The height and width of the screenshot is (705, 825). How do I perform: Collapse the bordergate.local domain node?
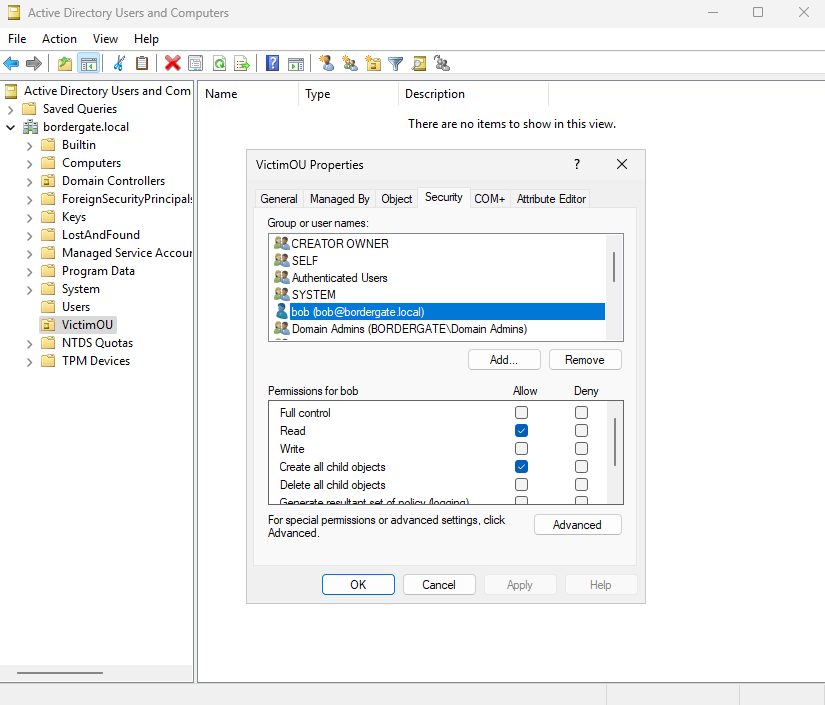(11, 127)
